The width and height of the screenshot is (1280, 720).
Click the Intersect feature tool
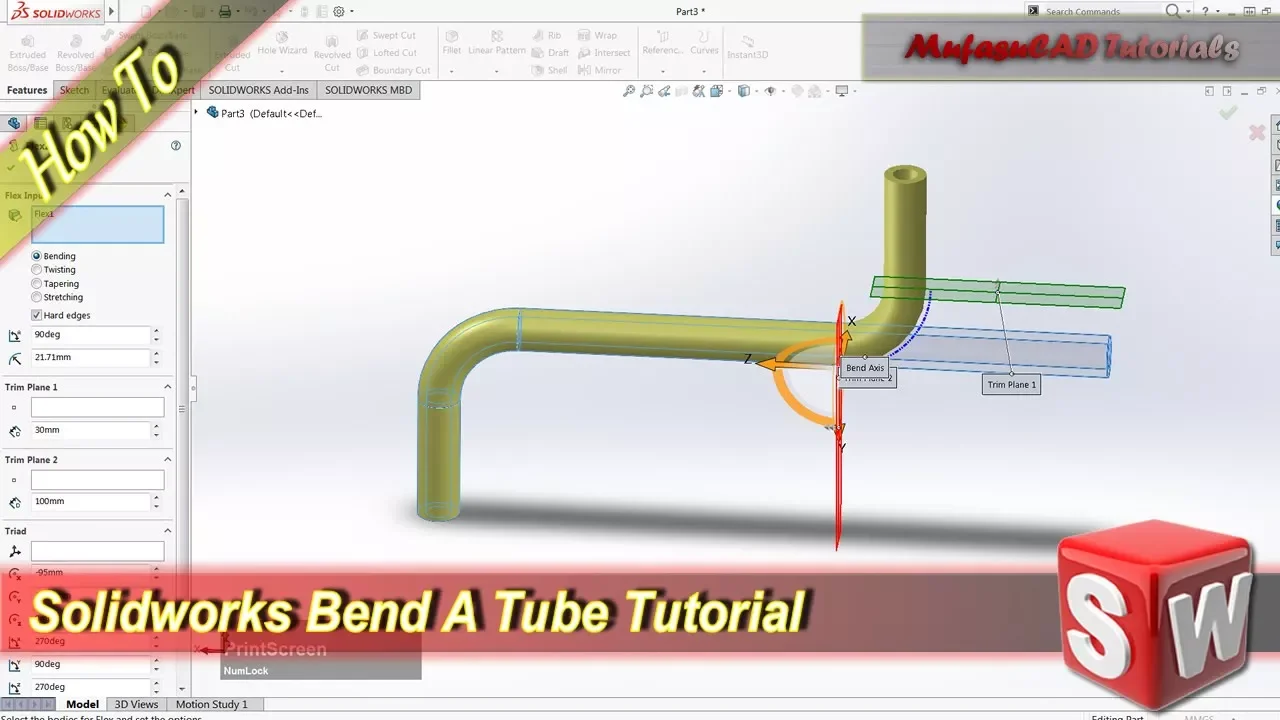(x=604, y=53)
